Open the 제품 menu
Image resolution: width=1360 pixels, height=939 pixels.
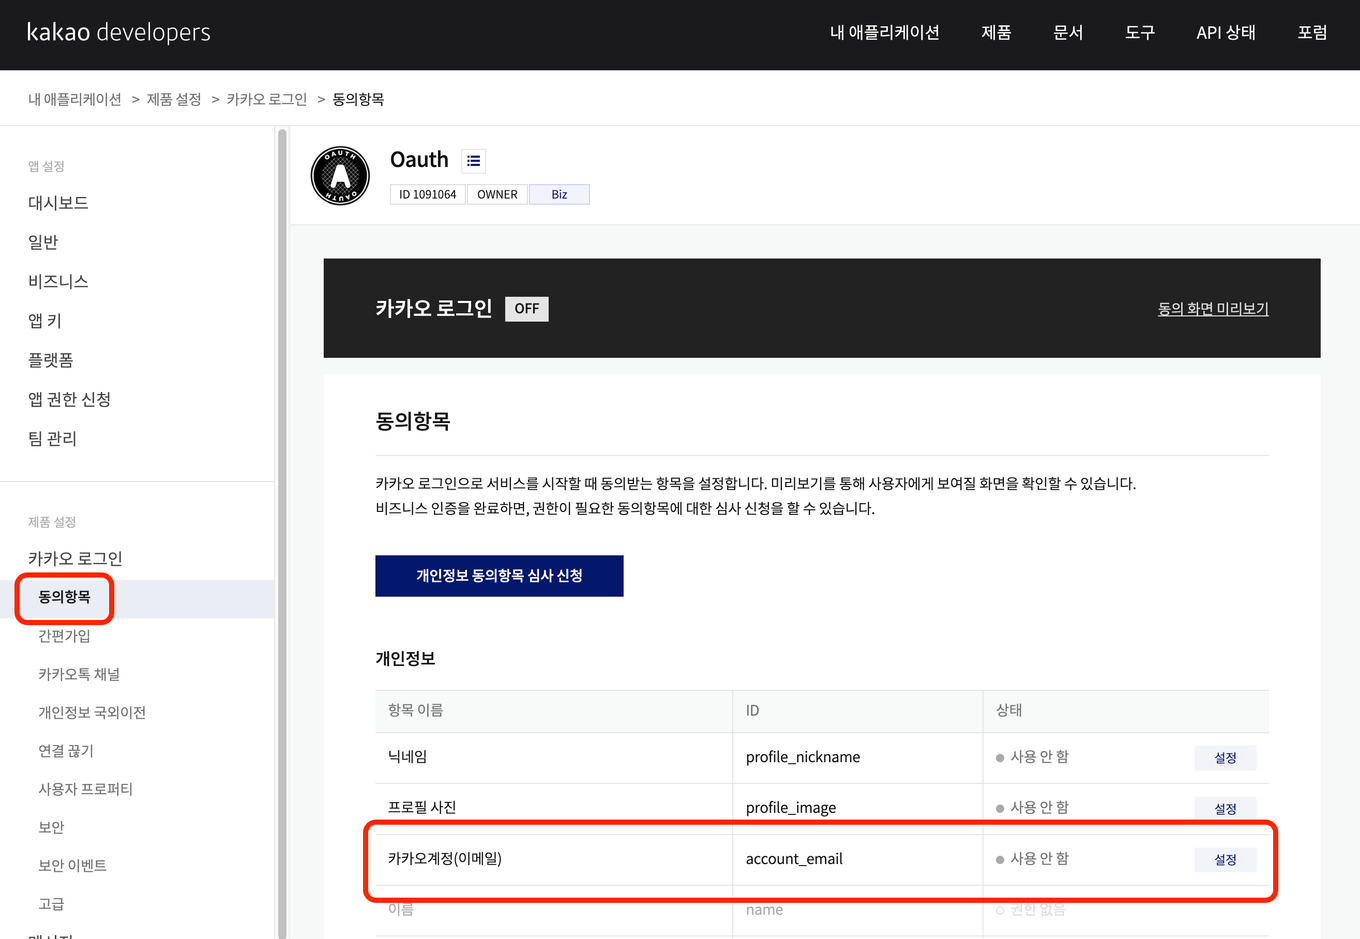pos(996,32)
